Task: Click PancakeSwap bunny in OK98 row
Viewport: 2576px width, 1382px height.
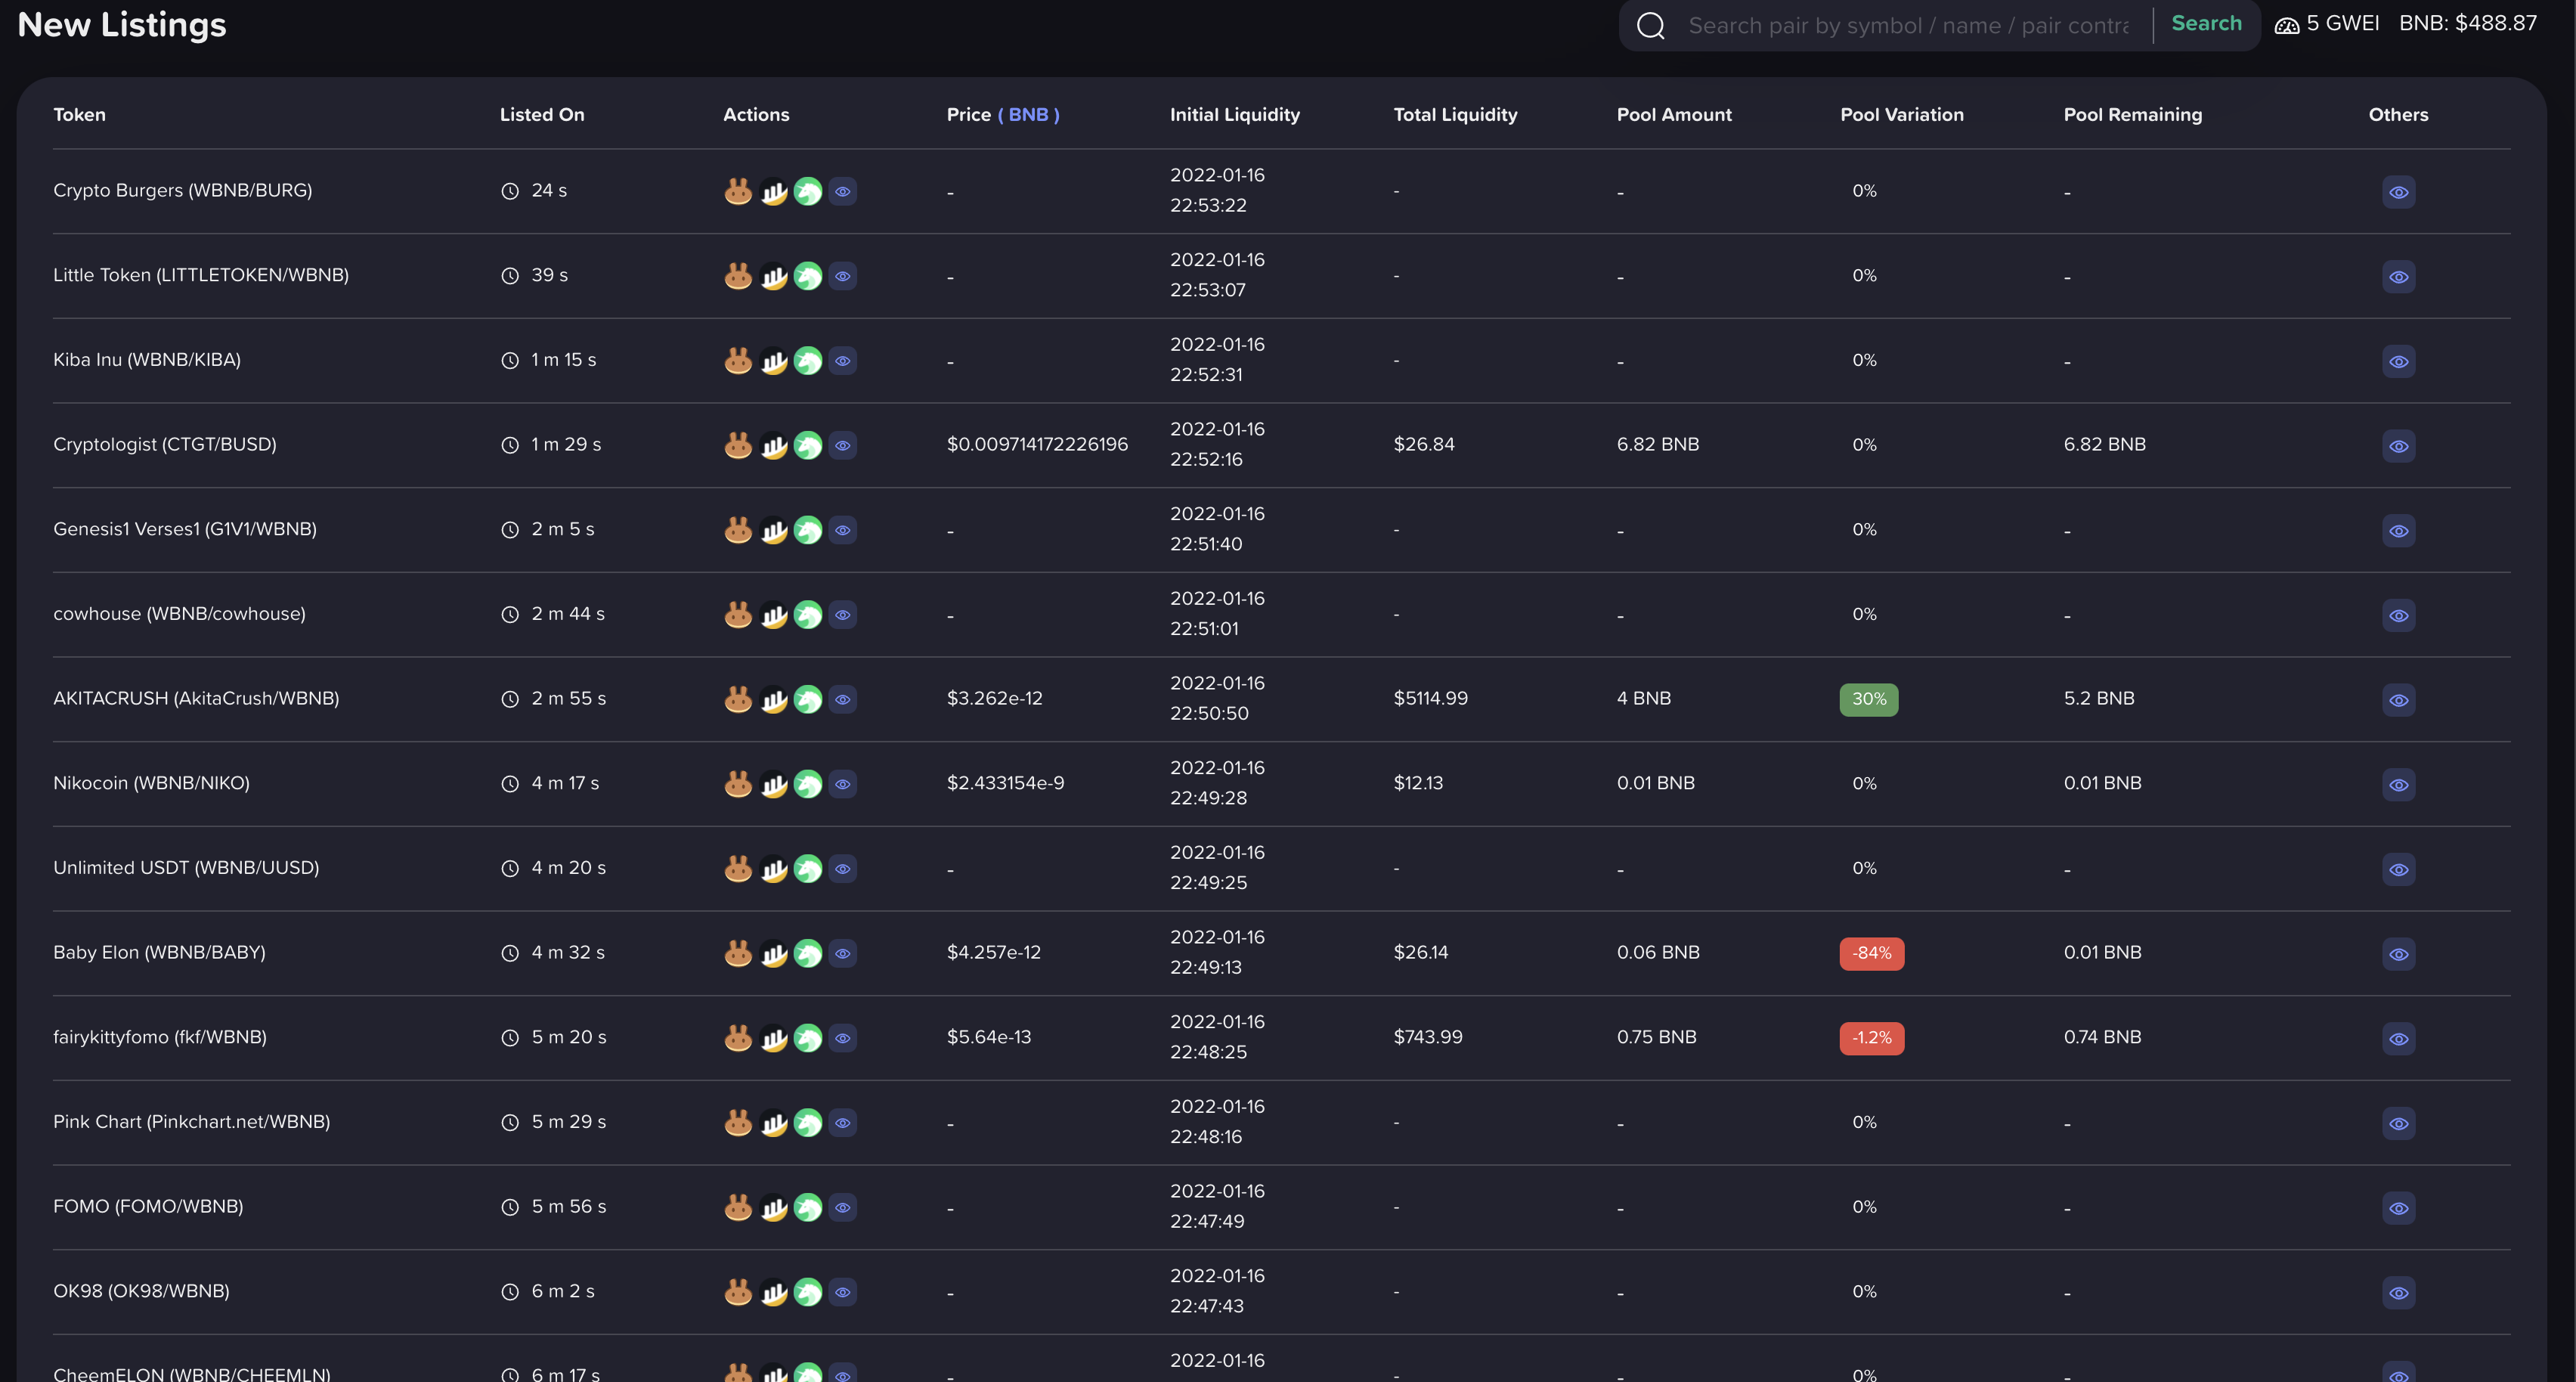Action: [738, 1292]
